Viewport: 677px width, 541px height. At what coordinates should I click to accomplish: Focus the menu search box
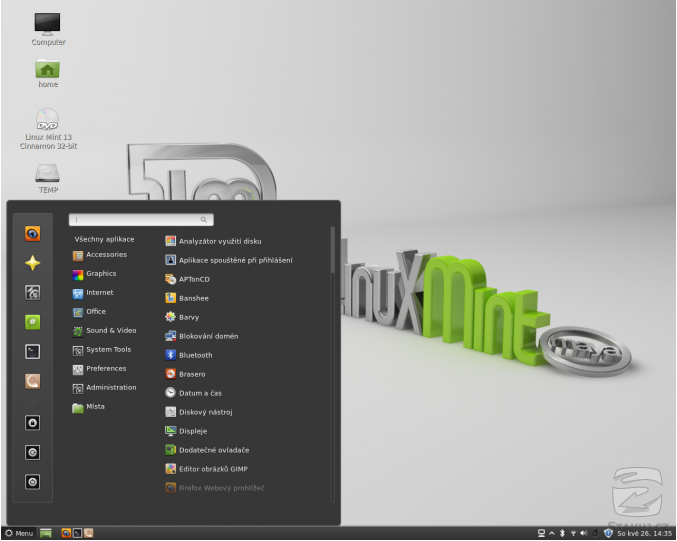pyautogui.click(x=141, y=219)
